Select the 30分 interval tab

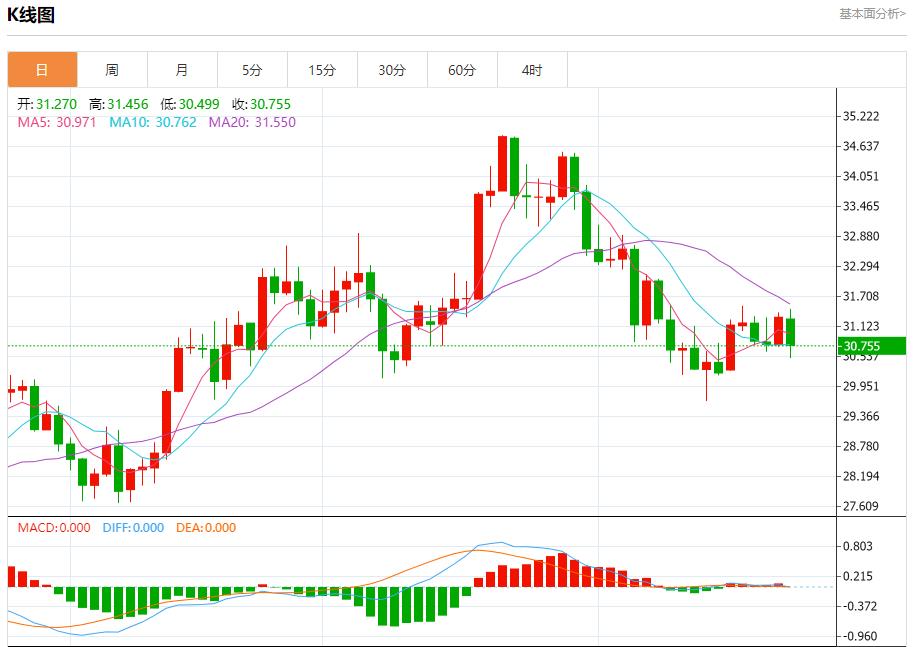[x=392, y=70]
